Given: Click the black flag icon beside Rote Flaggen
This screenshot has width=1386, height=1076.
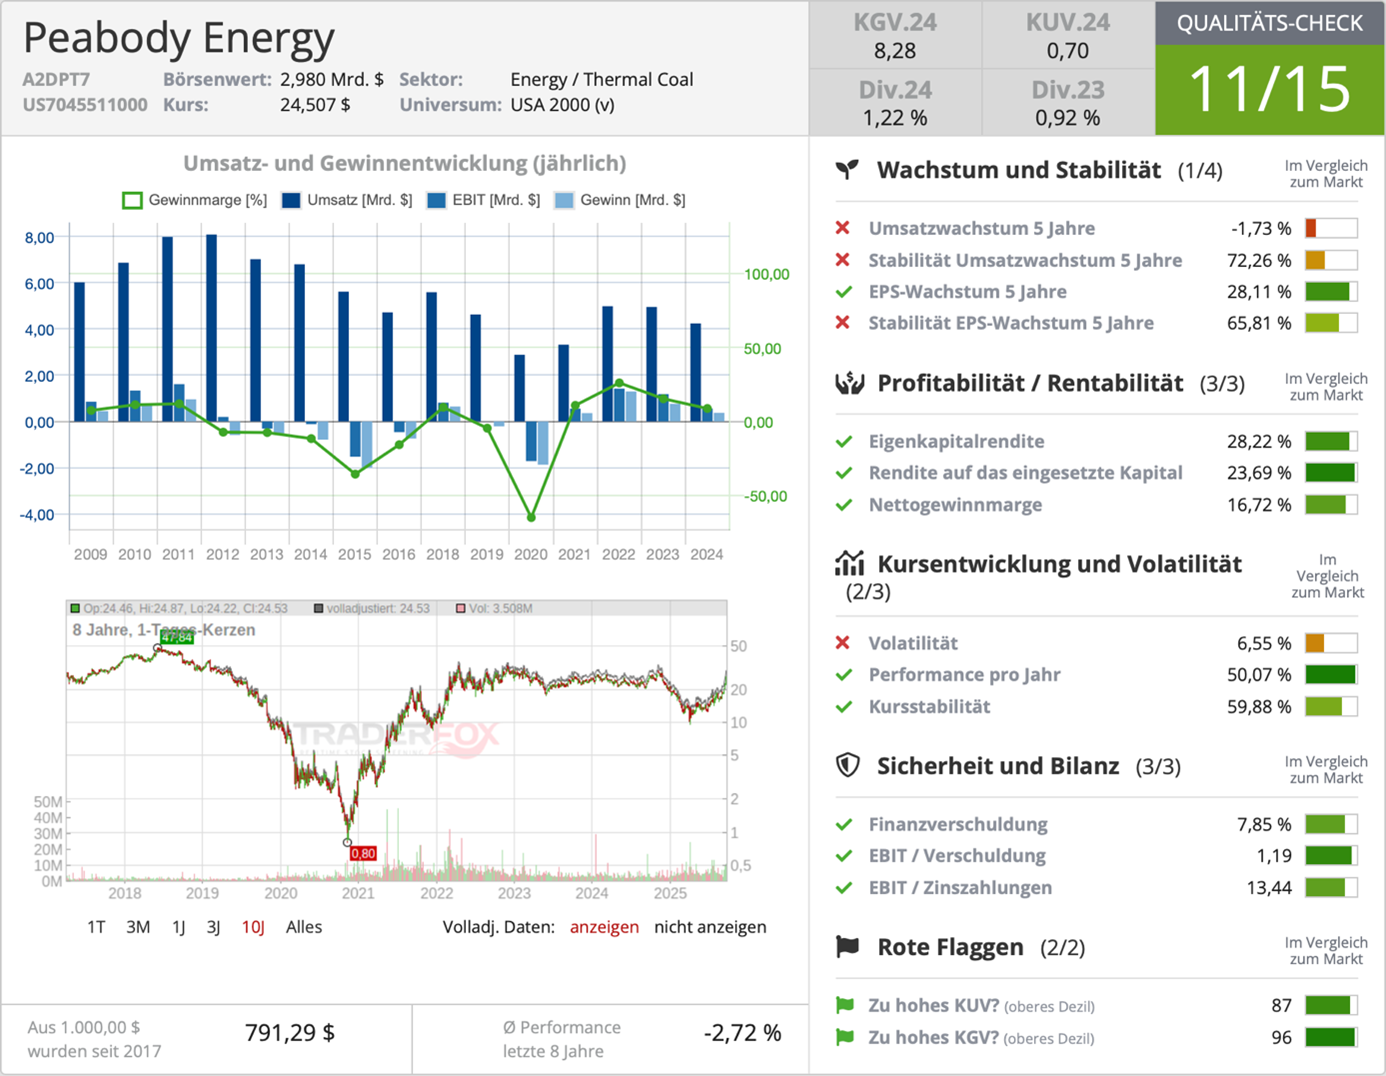Looking at the screenshot, I should 847,946.
